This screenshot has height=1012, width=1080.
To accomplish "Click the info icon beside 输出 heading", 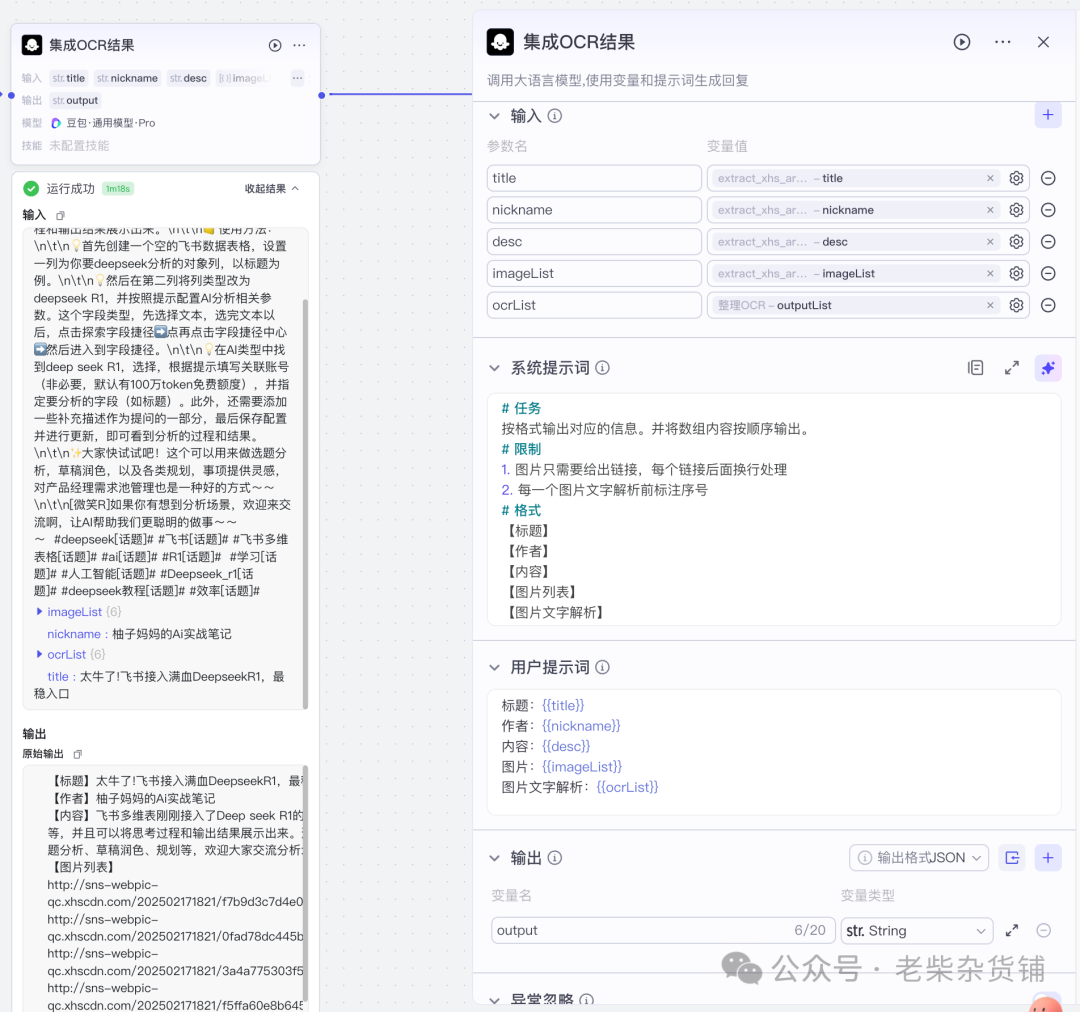I will 554,858.
